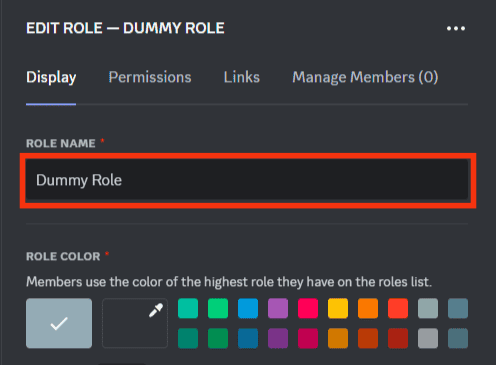Choose the bright red swatch in top row
The image size is (496, 365).
(398, 308)
